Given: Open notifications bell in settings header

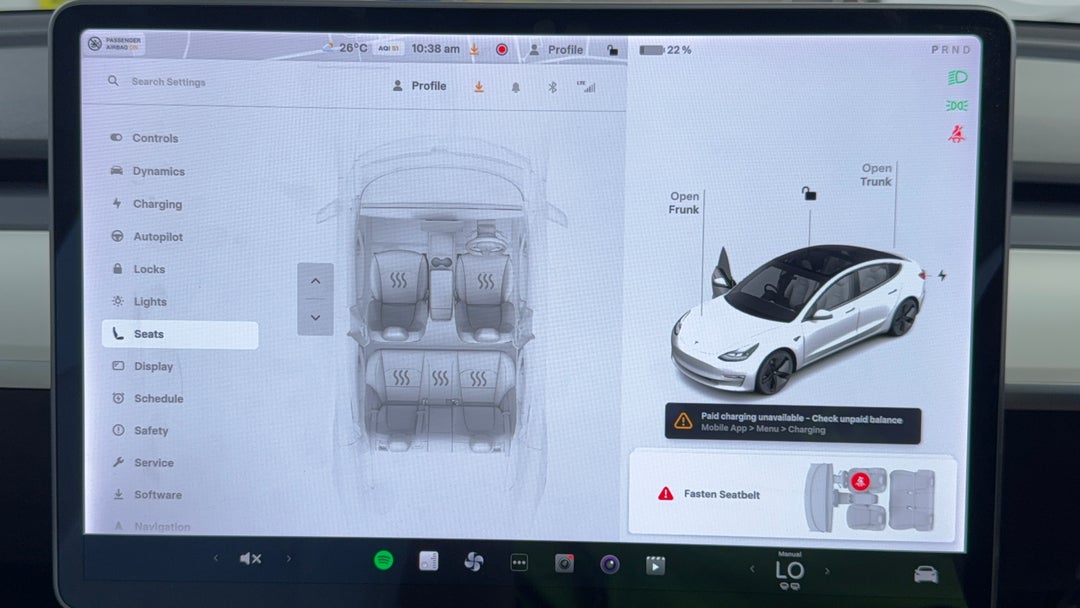Looking at the screenshot, I should 516,87.
